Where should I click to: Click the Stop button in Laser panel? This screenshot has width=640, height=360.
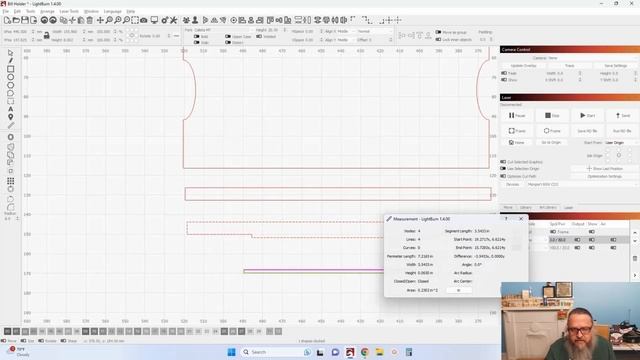[552, 116]
